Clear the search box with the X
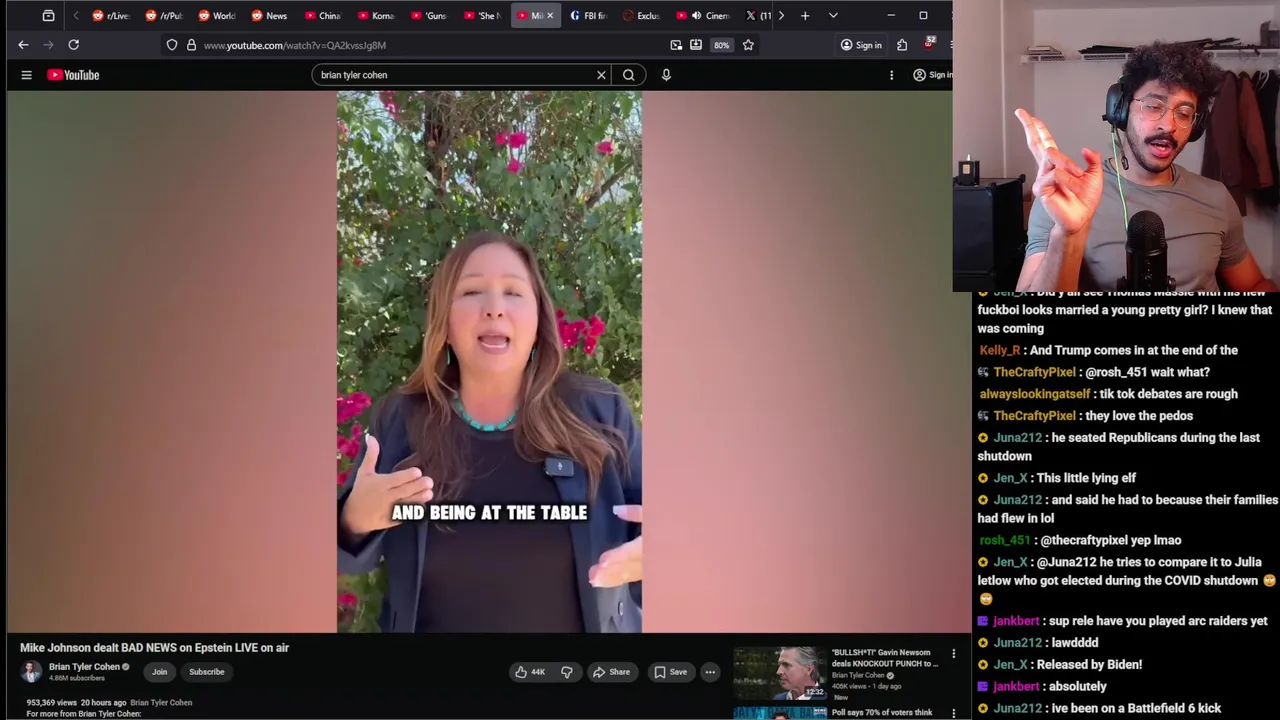This screenshot has height=720, width=1280. click(x=601, y=75)
